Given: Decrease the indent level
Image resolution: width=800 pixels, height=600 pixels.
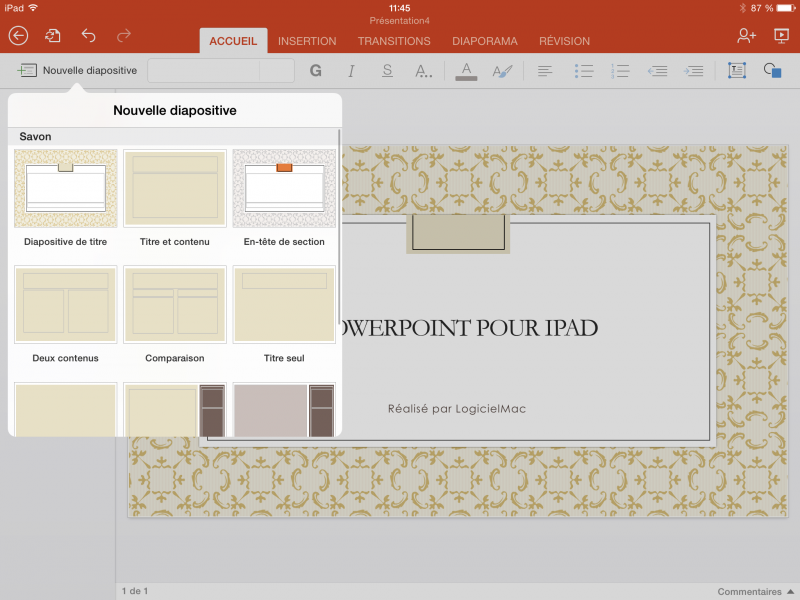Looking at the screenshot, I should pyautogui.click(x=657, y=71).
